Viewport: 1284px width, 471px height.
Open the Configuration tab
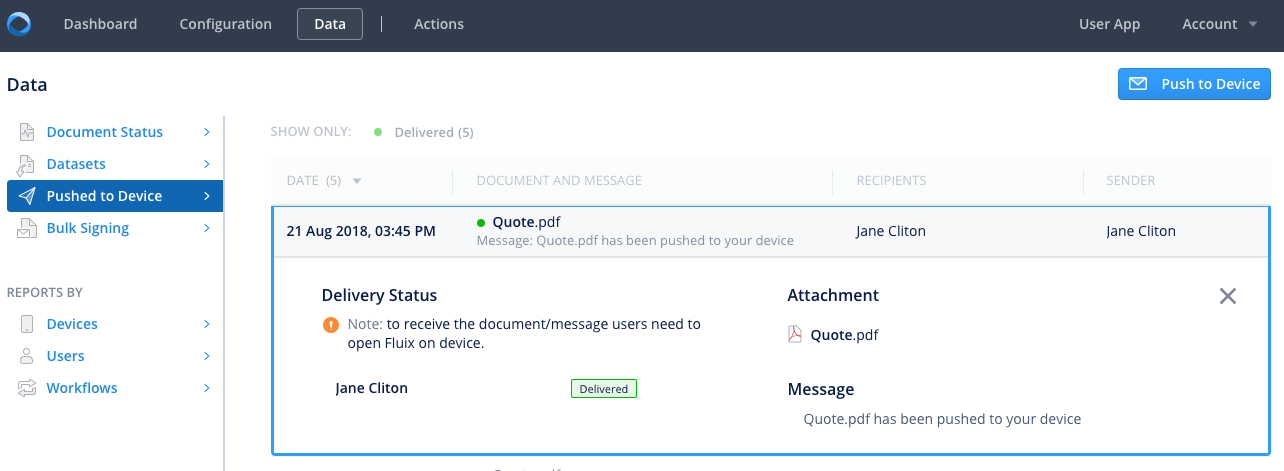(225, 24)
